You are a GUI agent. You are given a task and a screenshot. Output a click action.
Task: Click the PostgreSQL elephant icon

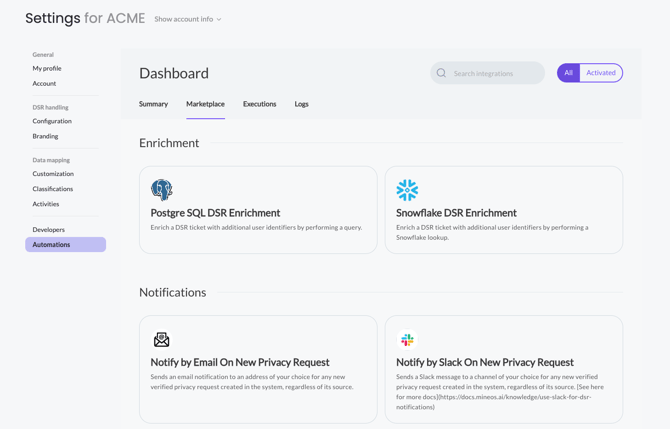pyautogui.click(x=161, y=190)
